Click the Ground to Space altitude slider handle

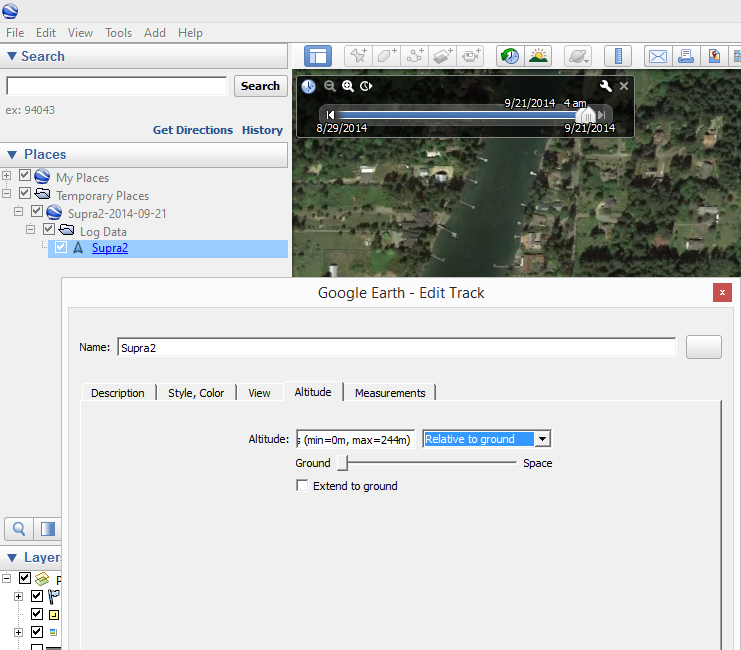click(343, 463)
